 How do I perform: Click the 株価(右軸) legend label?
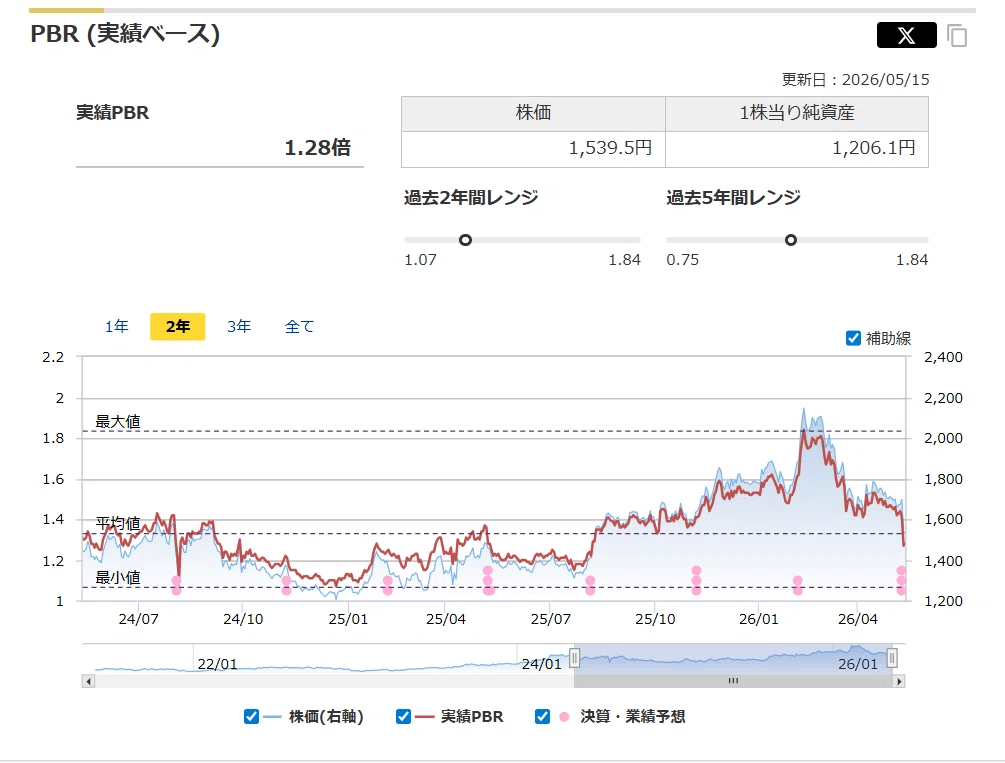tap(326, 716)
